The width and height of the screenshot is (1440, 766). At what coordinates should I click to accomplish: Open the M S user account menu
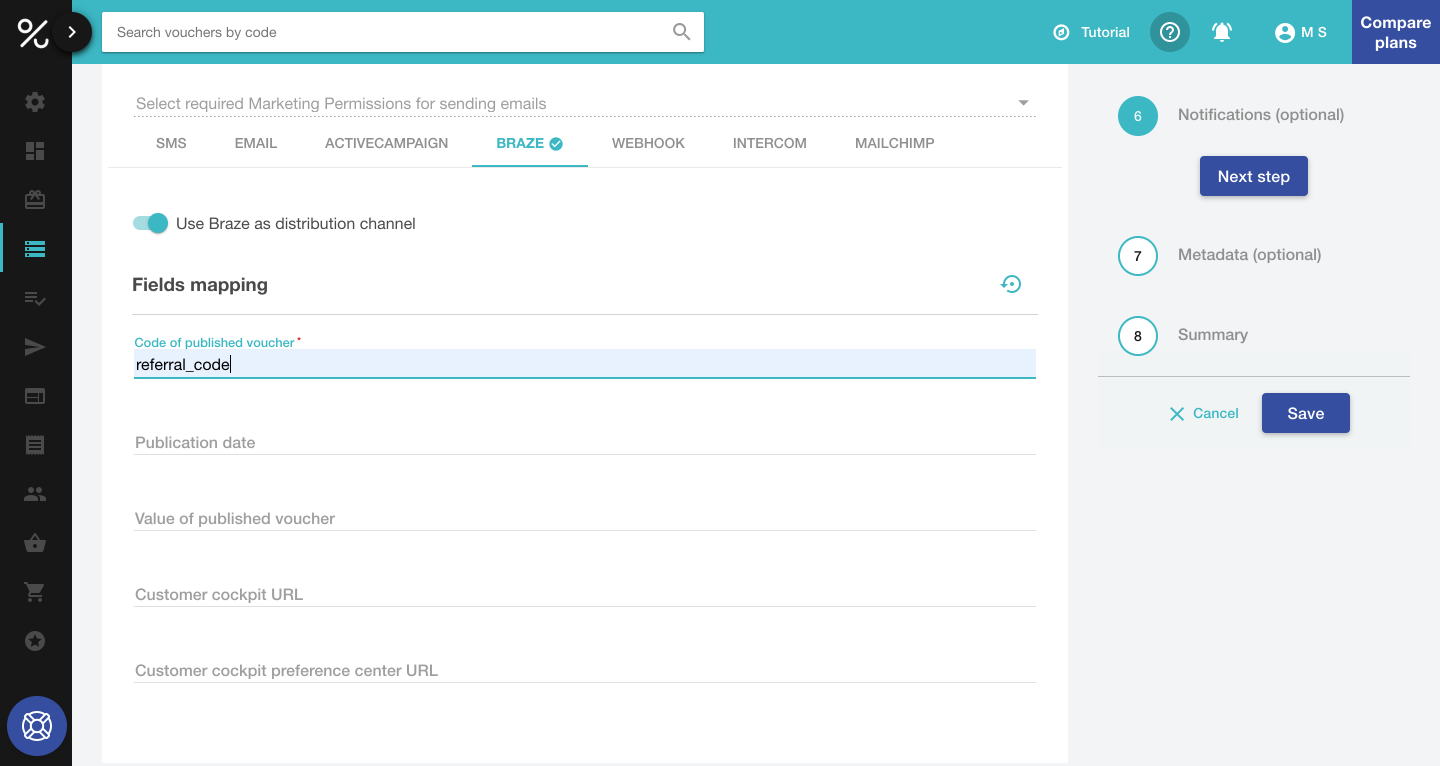coord(1301,32)
